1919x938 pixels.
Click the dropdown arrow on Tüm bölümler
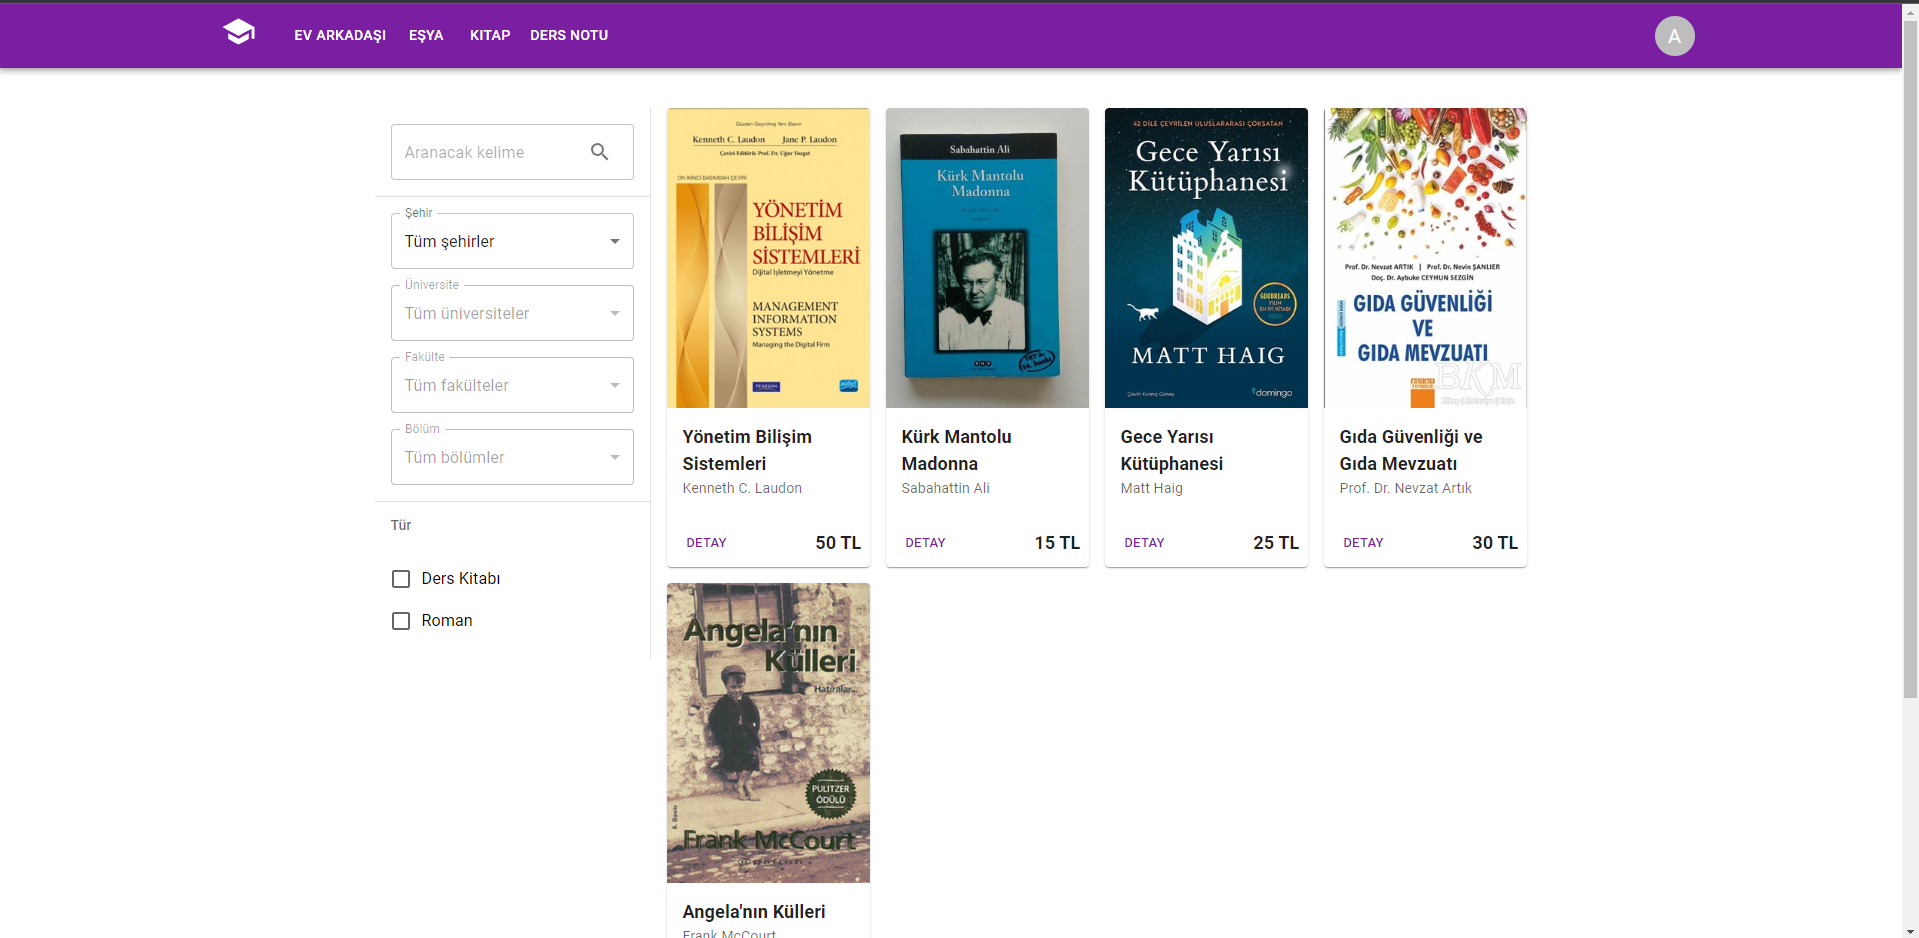614,457
